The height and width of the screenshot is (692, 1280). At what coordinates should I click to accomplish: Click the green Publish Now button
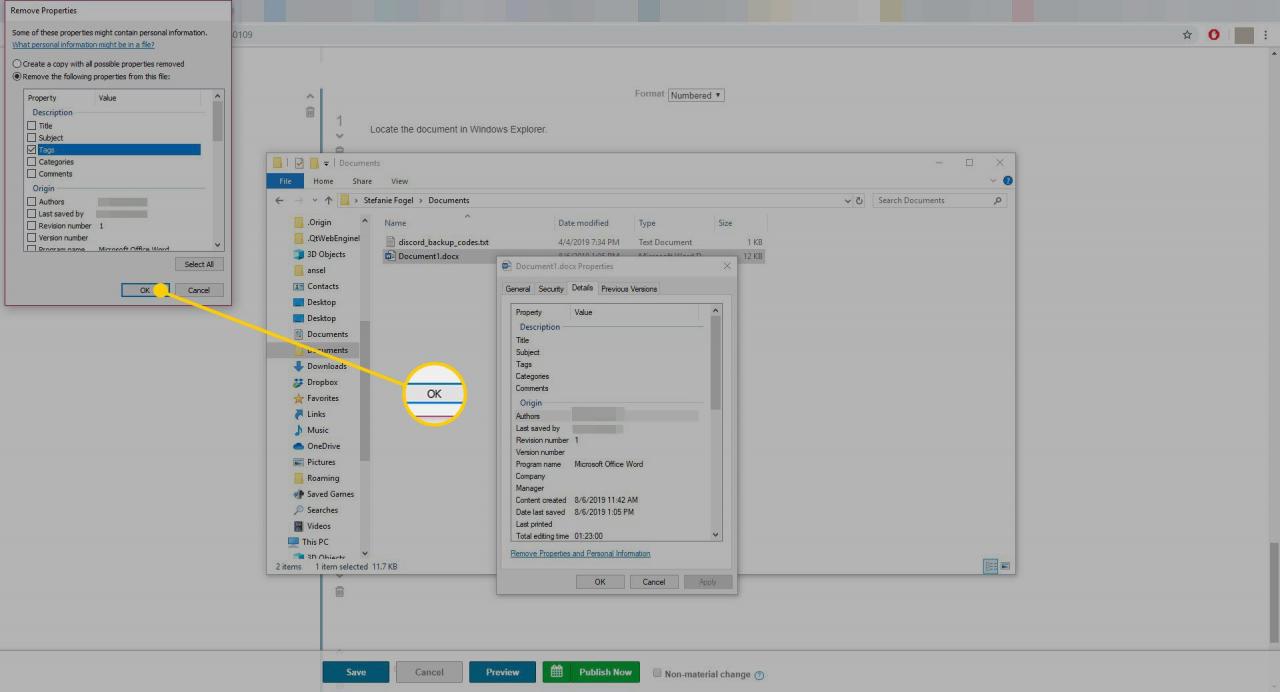tap(591, 672)
